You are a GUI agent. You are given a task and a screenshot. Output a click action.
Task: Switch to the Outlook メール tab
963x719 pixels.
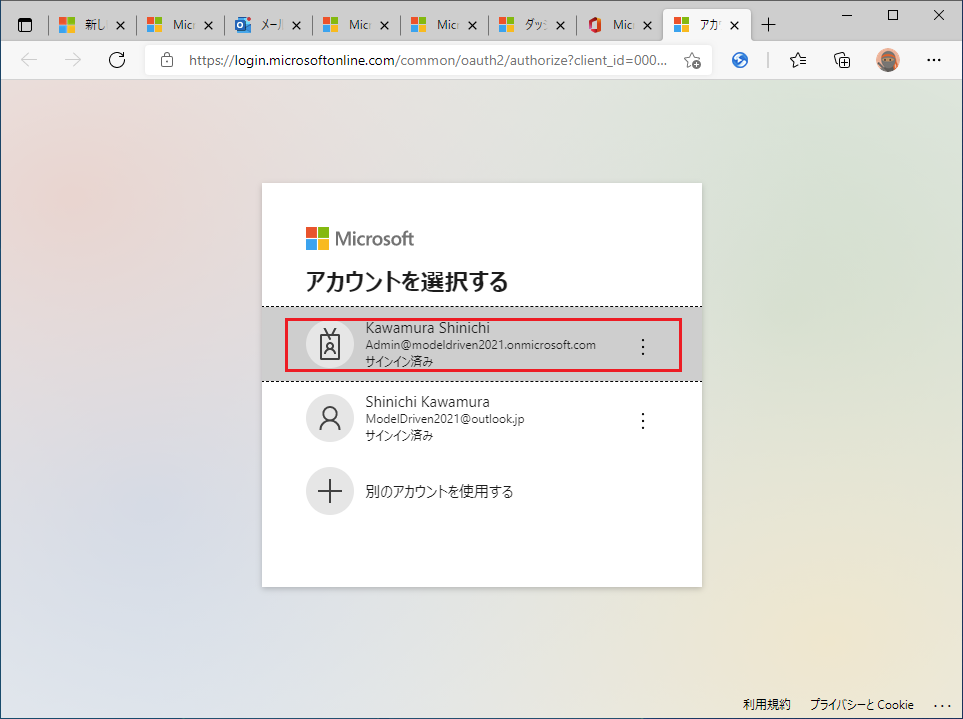(x=266, y=25)
